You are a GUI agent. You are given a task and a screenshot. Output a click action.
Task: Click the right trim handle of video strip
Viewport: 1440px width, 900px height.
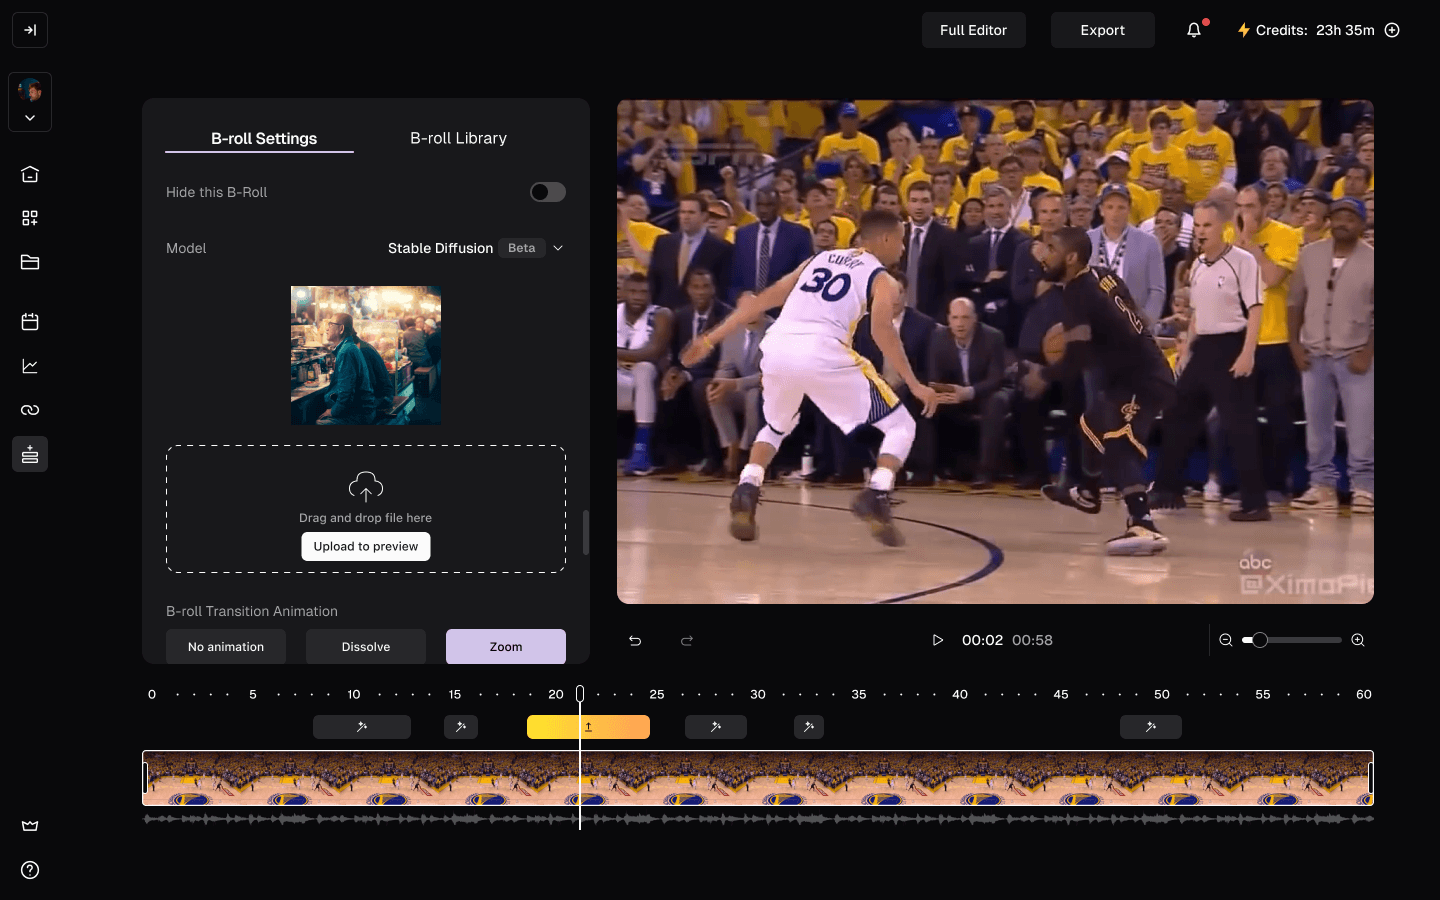pos(1370,778)
